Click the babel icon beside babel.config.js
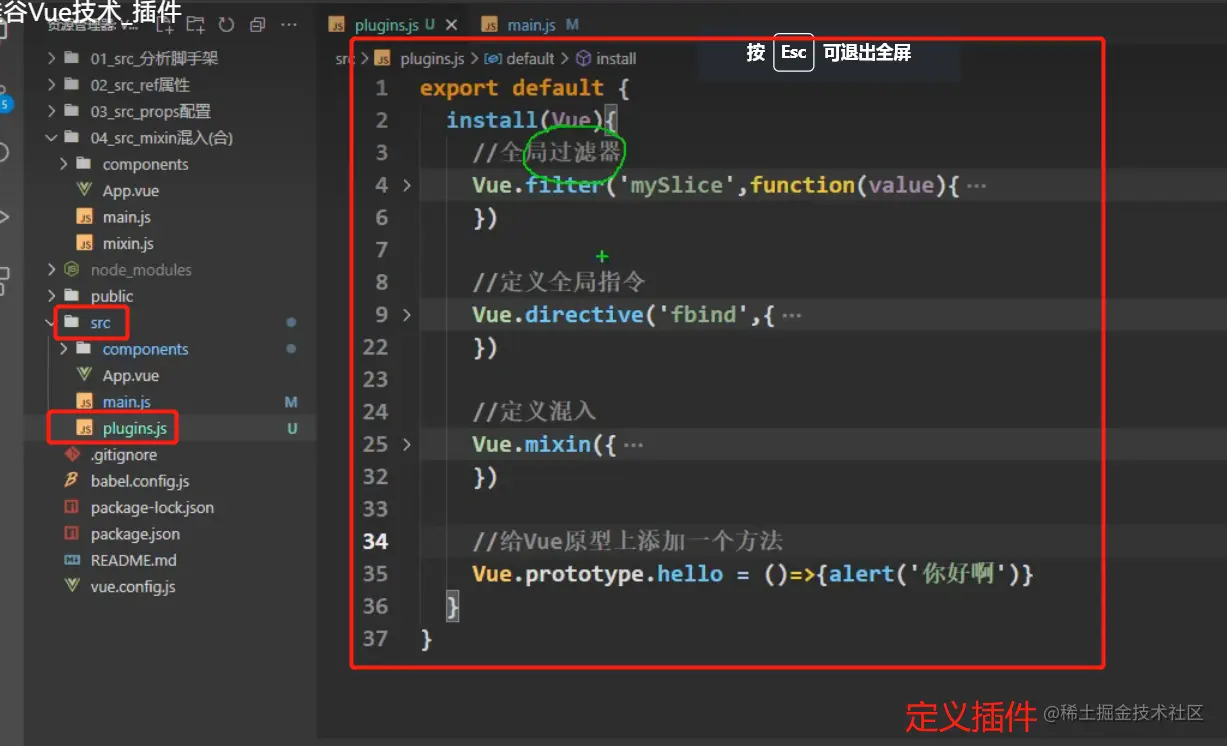 pyautogui.click(x=71, y=481)
